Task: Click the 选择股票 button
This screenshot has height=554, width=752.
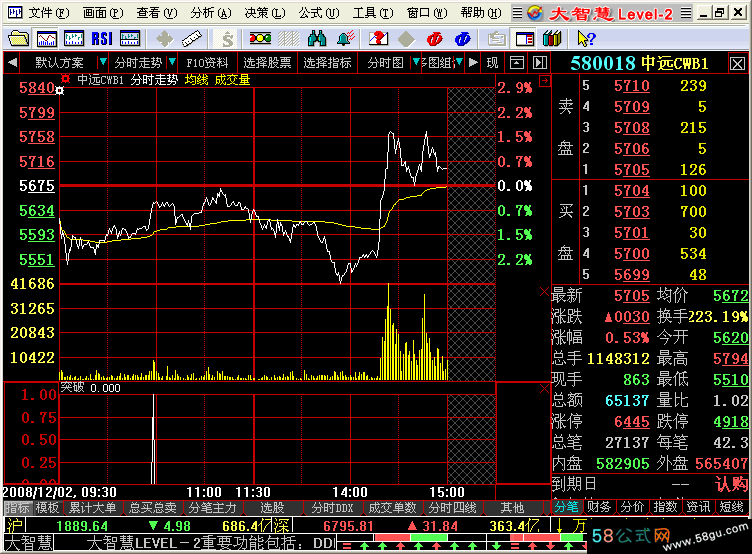Action: (267, 62)
